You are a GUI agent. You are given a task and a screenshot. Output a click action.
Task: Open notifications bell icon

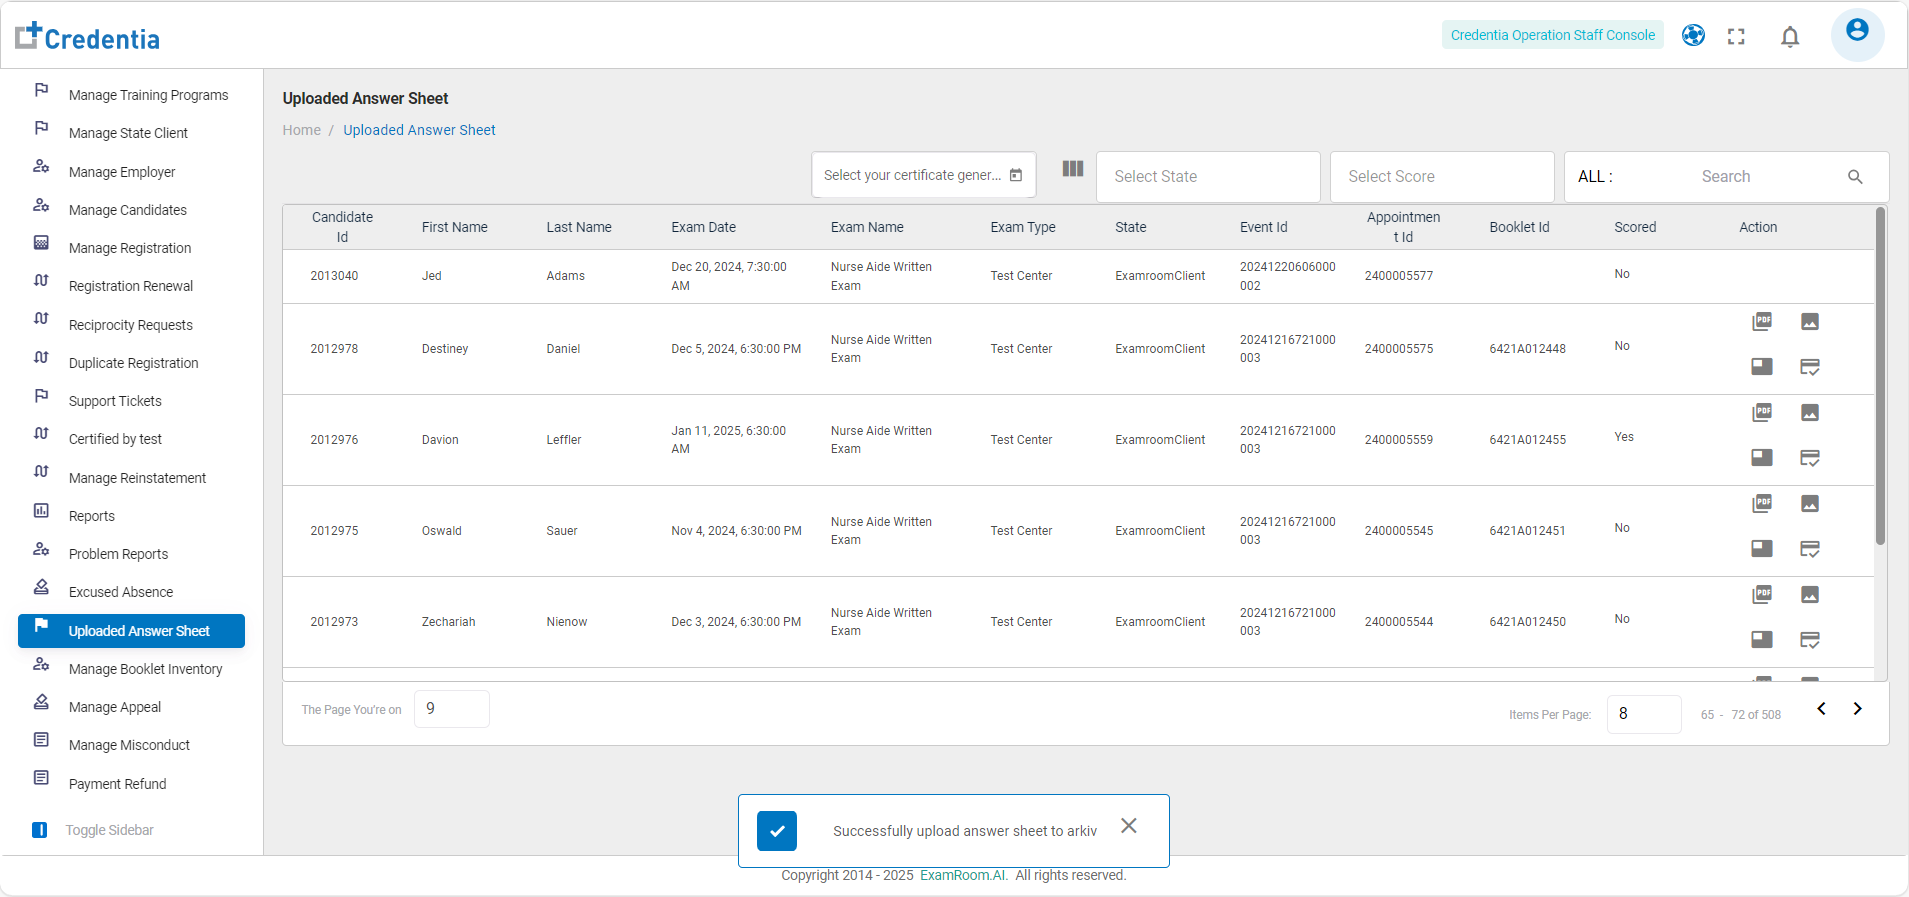(1790, 37)
